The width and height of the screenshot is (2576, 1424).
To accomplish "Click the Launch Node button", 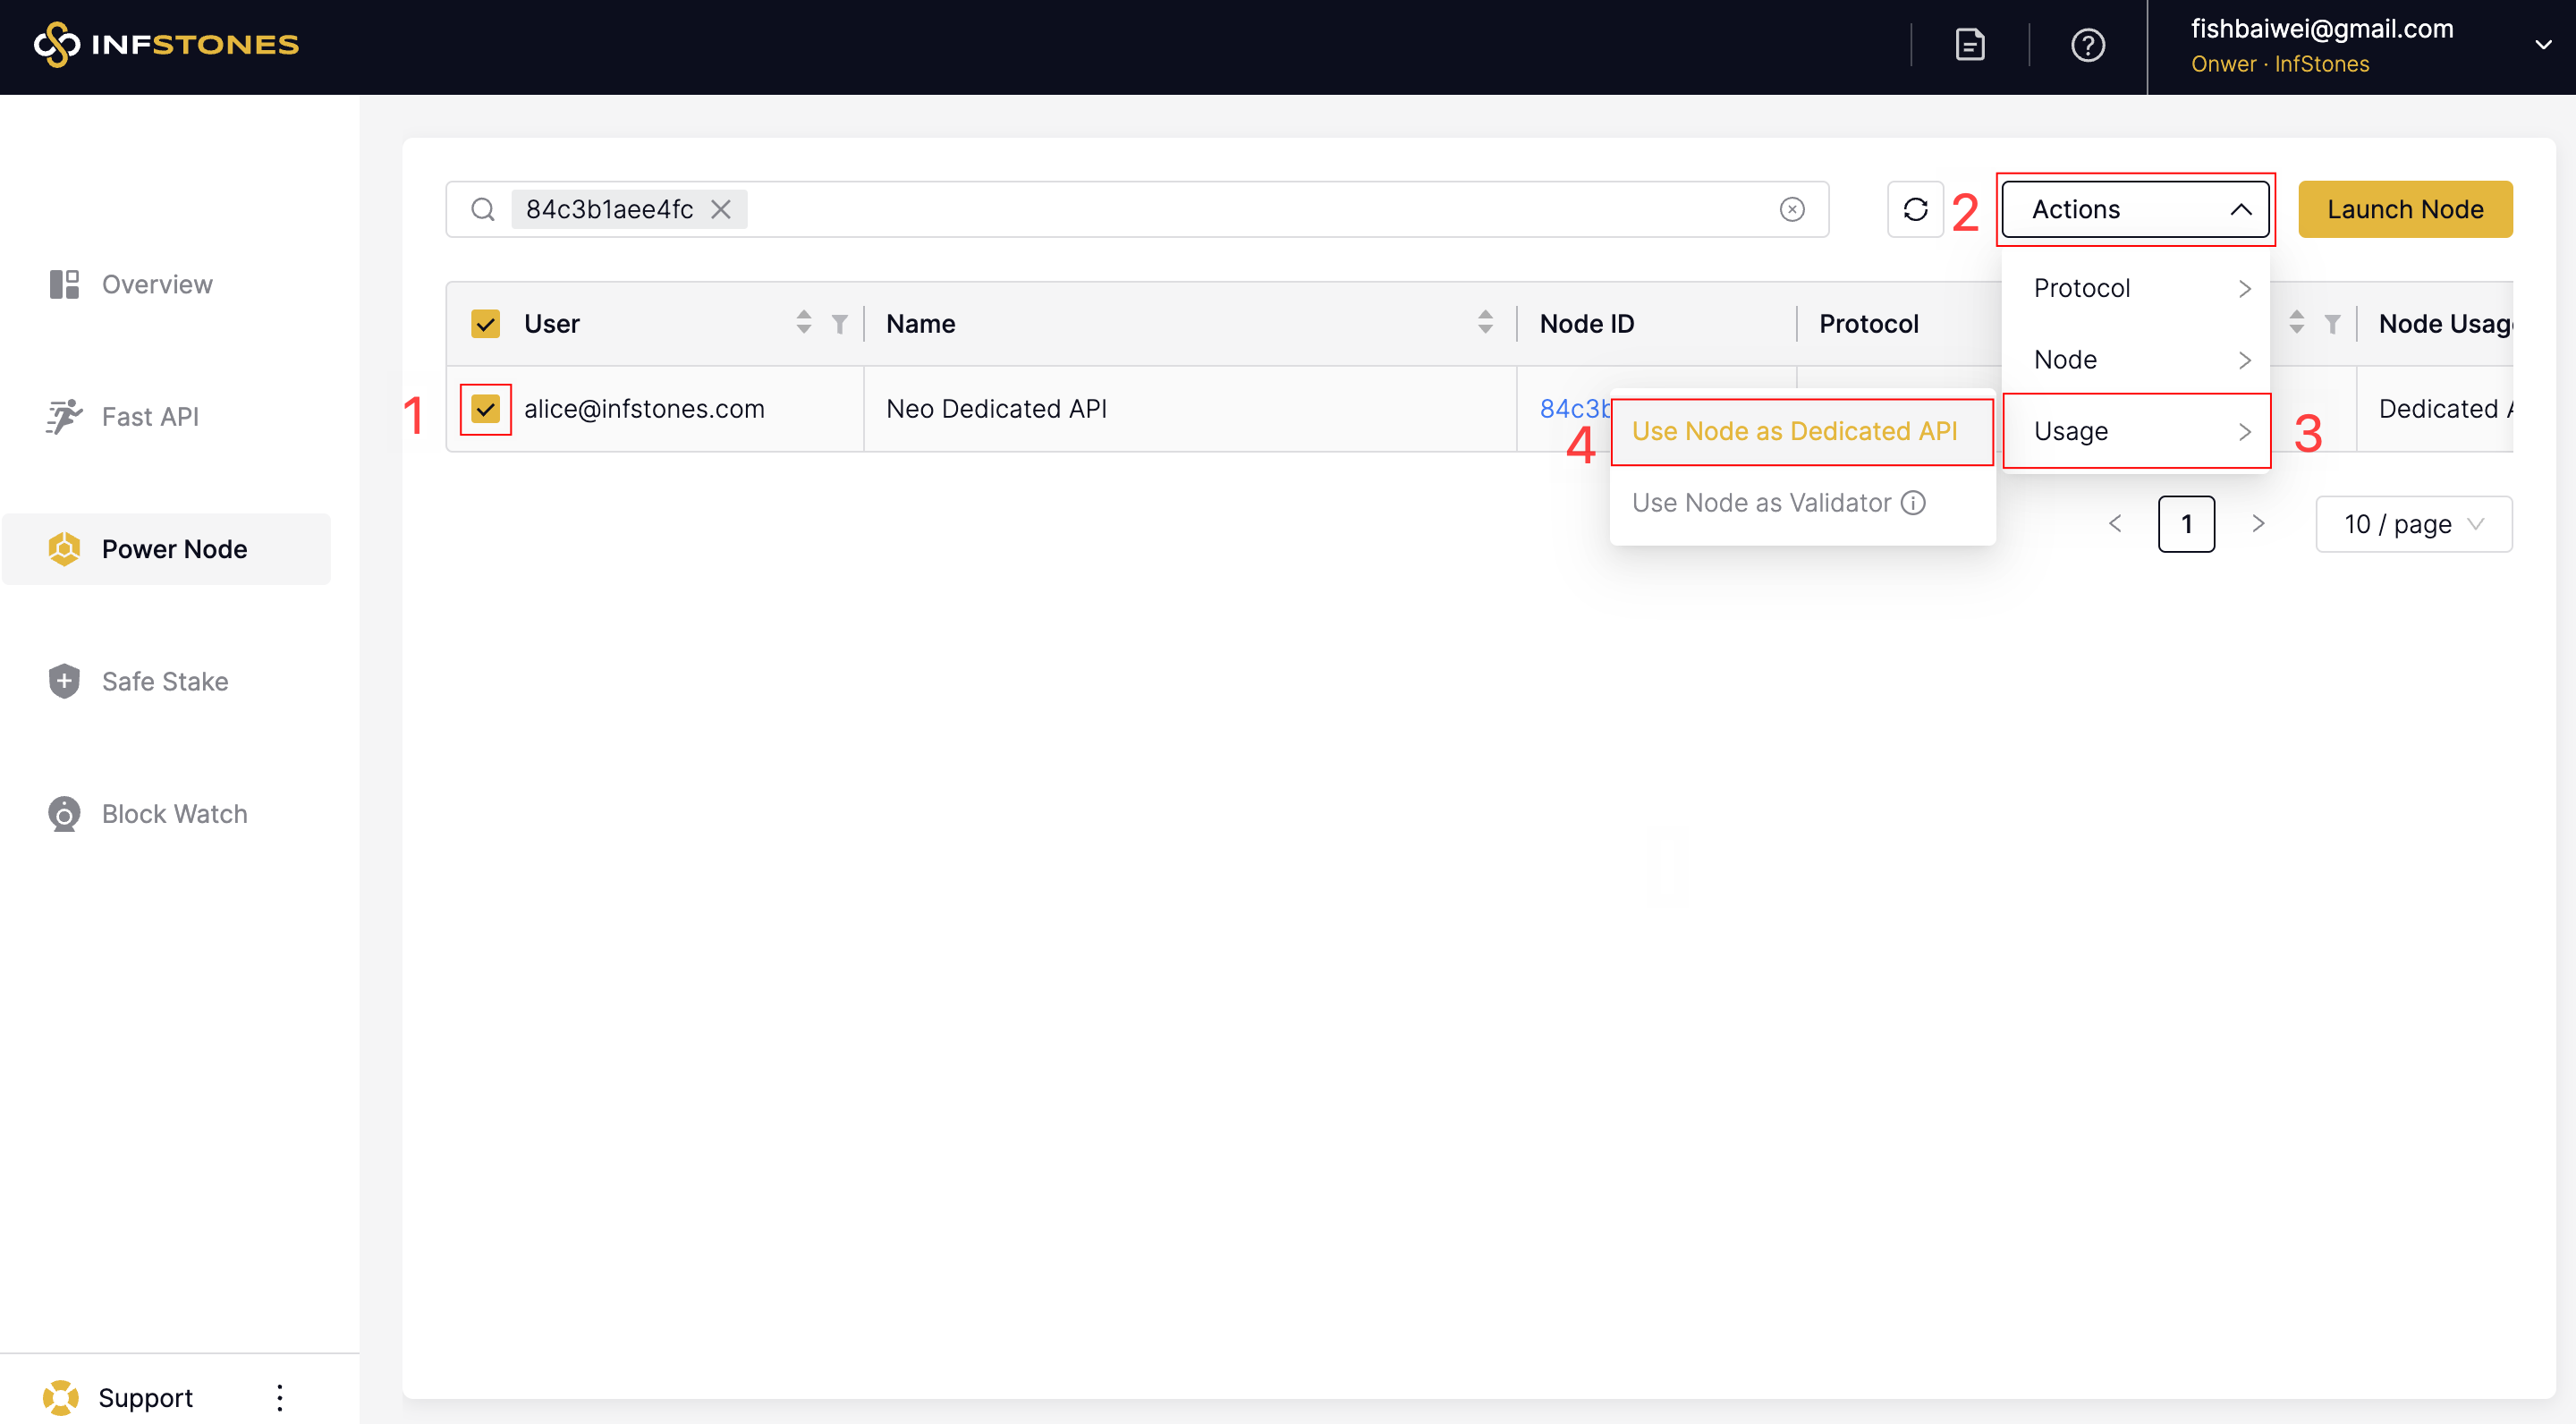I will pyautogui.click(x=2404, y=209).
